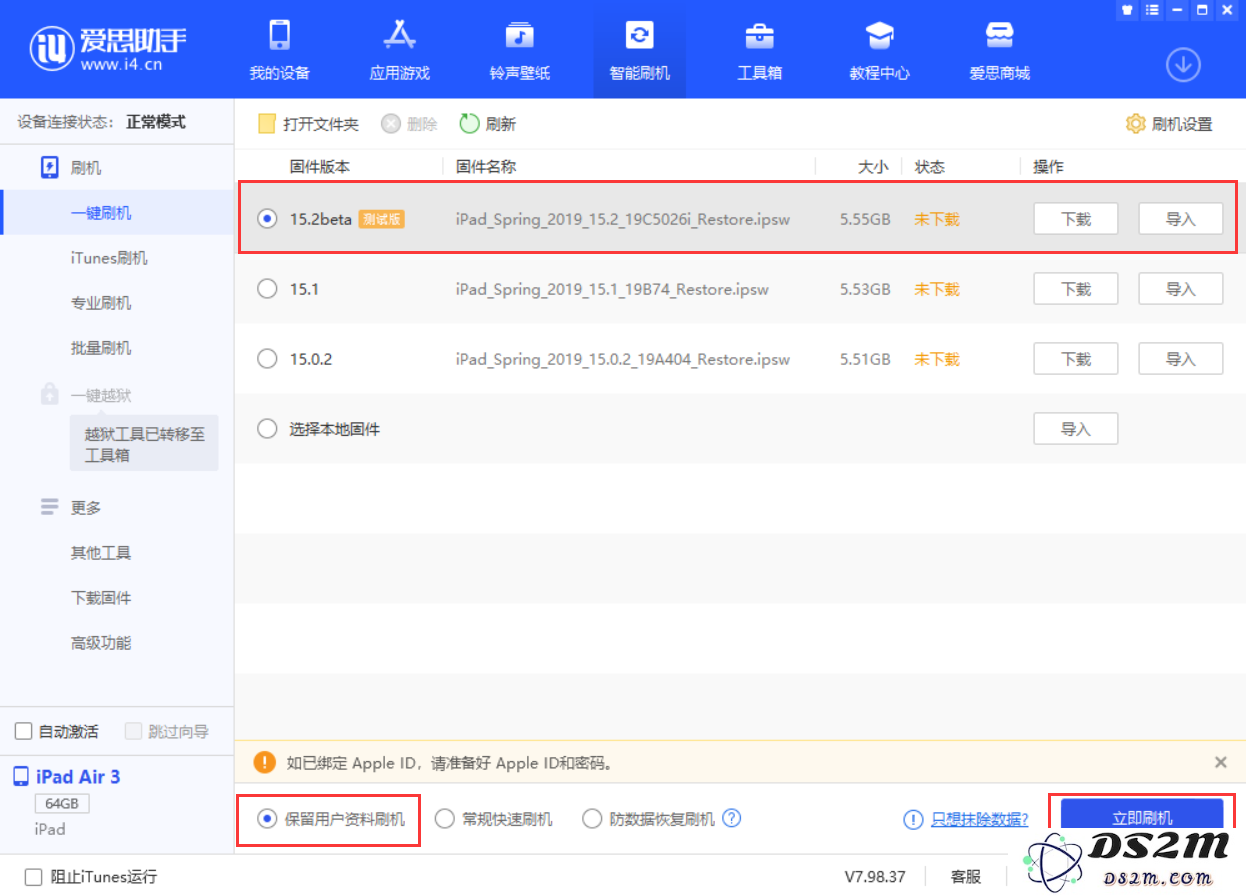
Task: Click 导入 for local firmware row
Action: [1075, 429]
